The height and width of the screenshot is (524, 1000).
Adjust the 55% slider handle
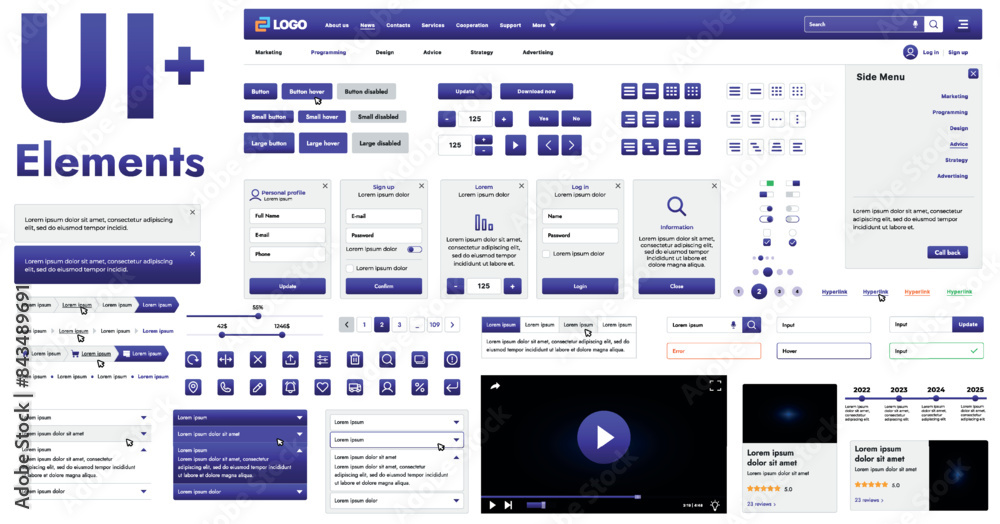(258, 316)
